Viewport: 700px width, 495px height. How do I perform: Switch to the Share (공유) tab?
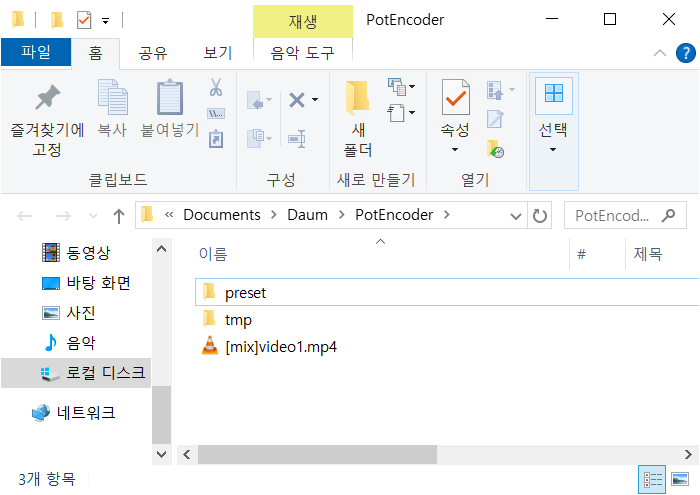click(153, 54)
